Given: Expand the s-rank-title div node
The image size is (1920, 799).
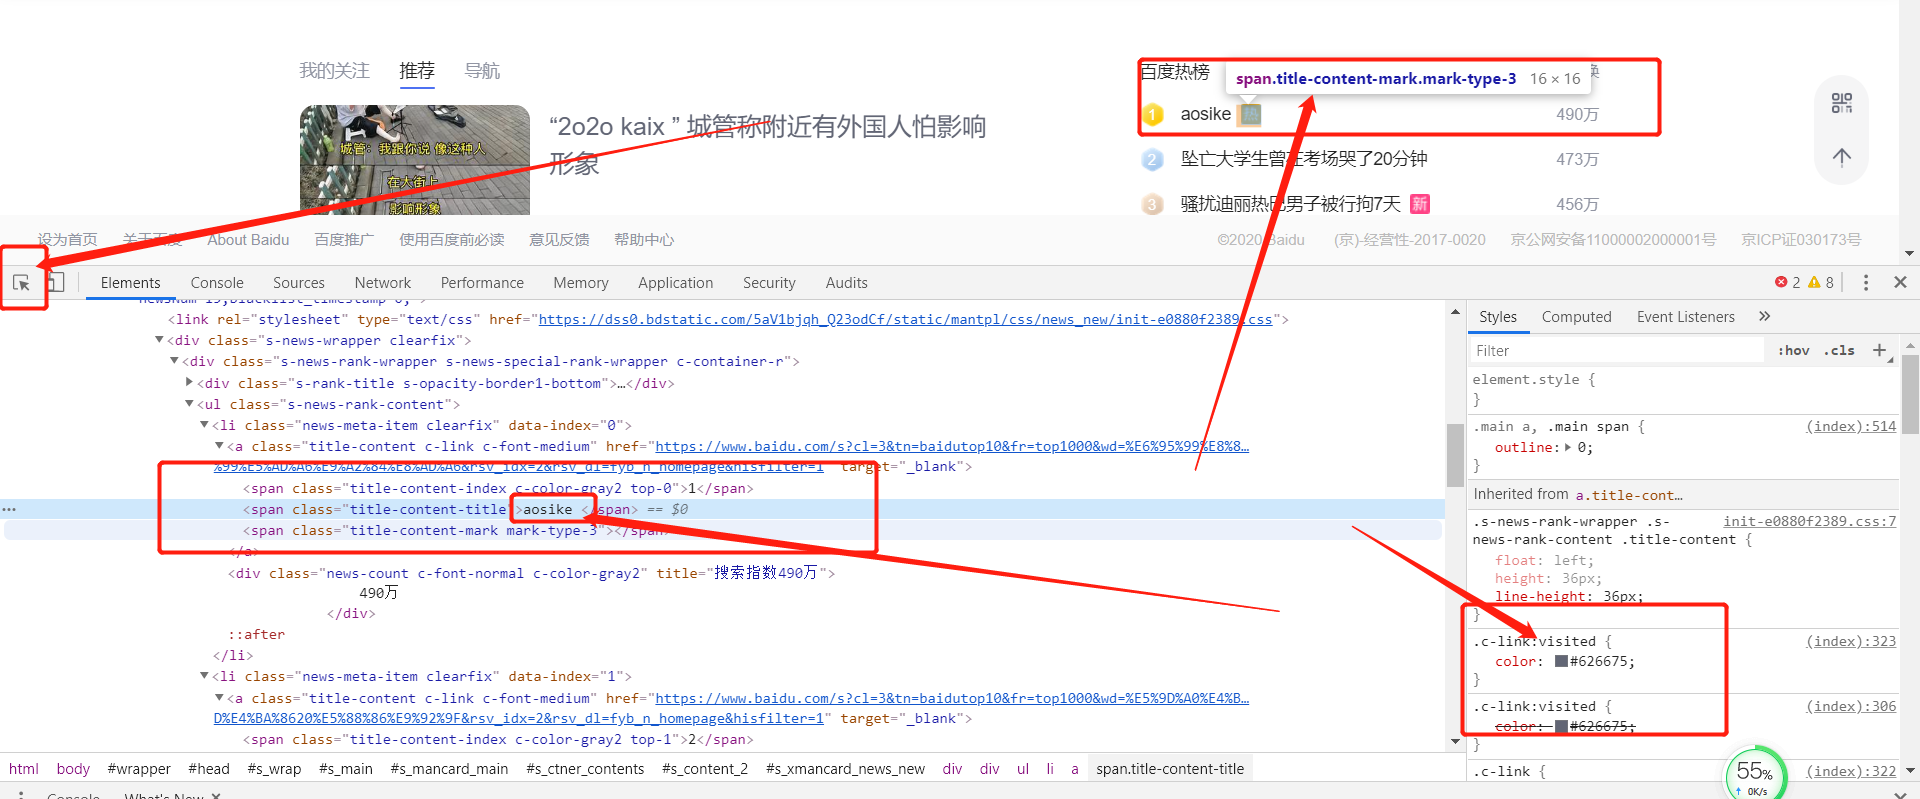Looking at the screenshot, I should (x=189, y=383).
